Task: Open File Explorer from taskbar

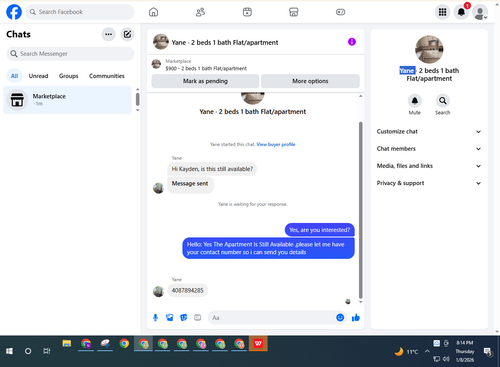Action: [x=67, y=344]
